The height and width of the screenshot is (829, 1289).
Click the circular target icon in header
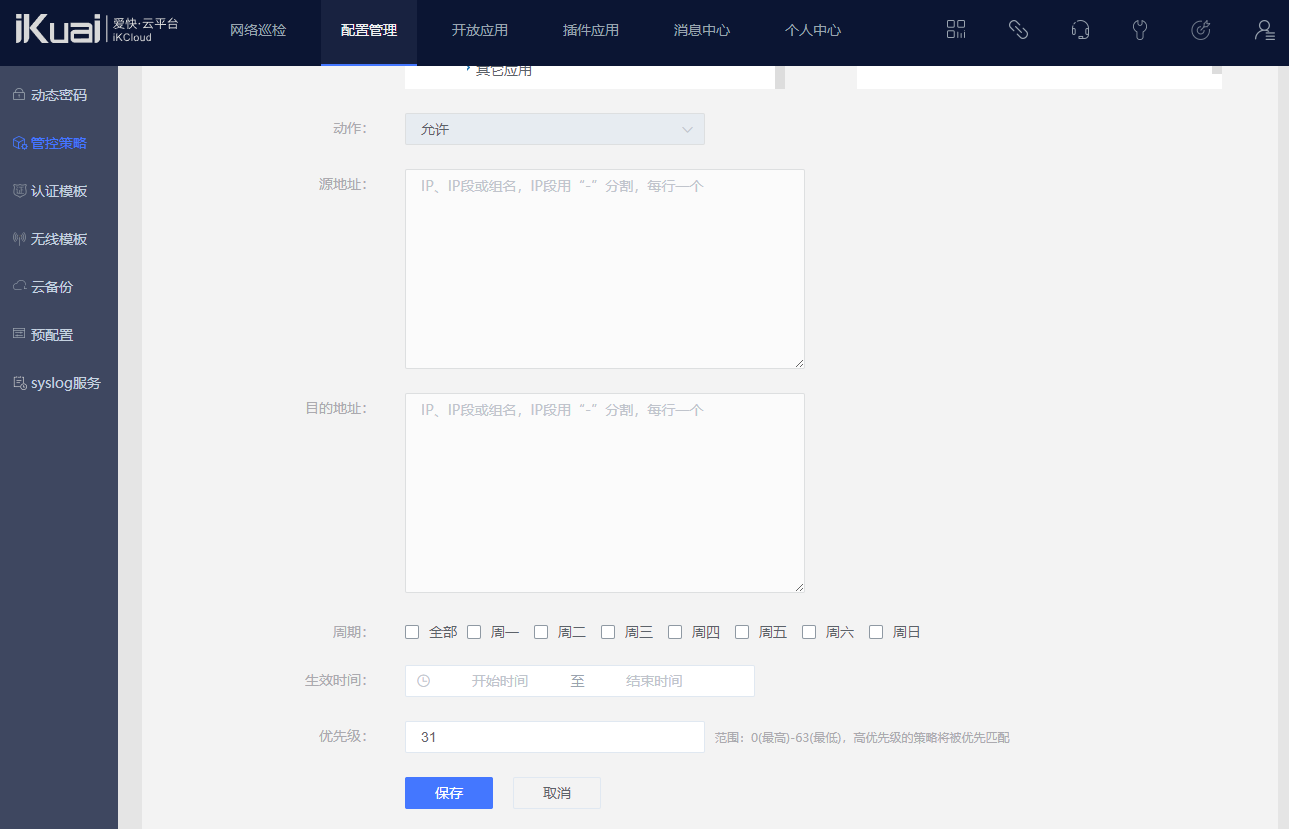(x=1201, y=30)
